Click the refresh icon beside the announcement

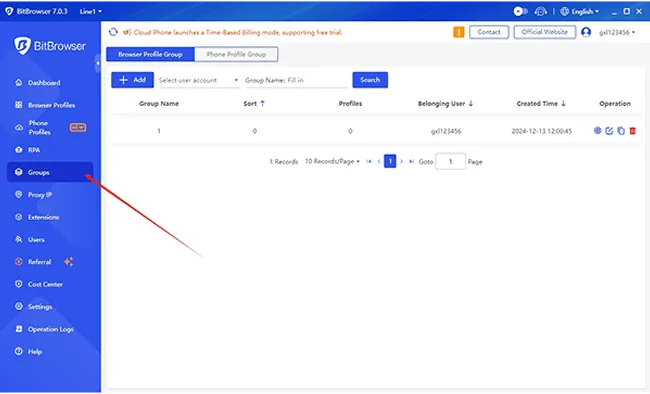[x=113, y=32]
